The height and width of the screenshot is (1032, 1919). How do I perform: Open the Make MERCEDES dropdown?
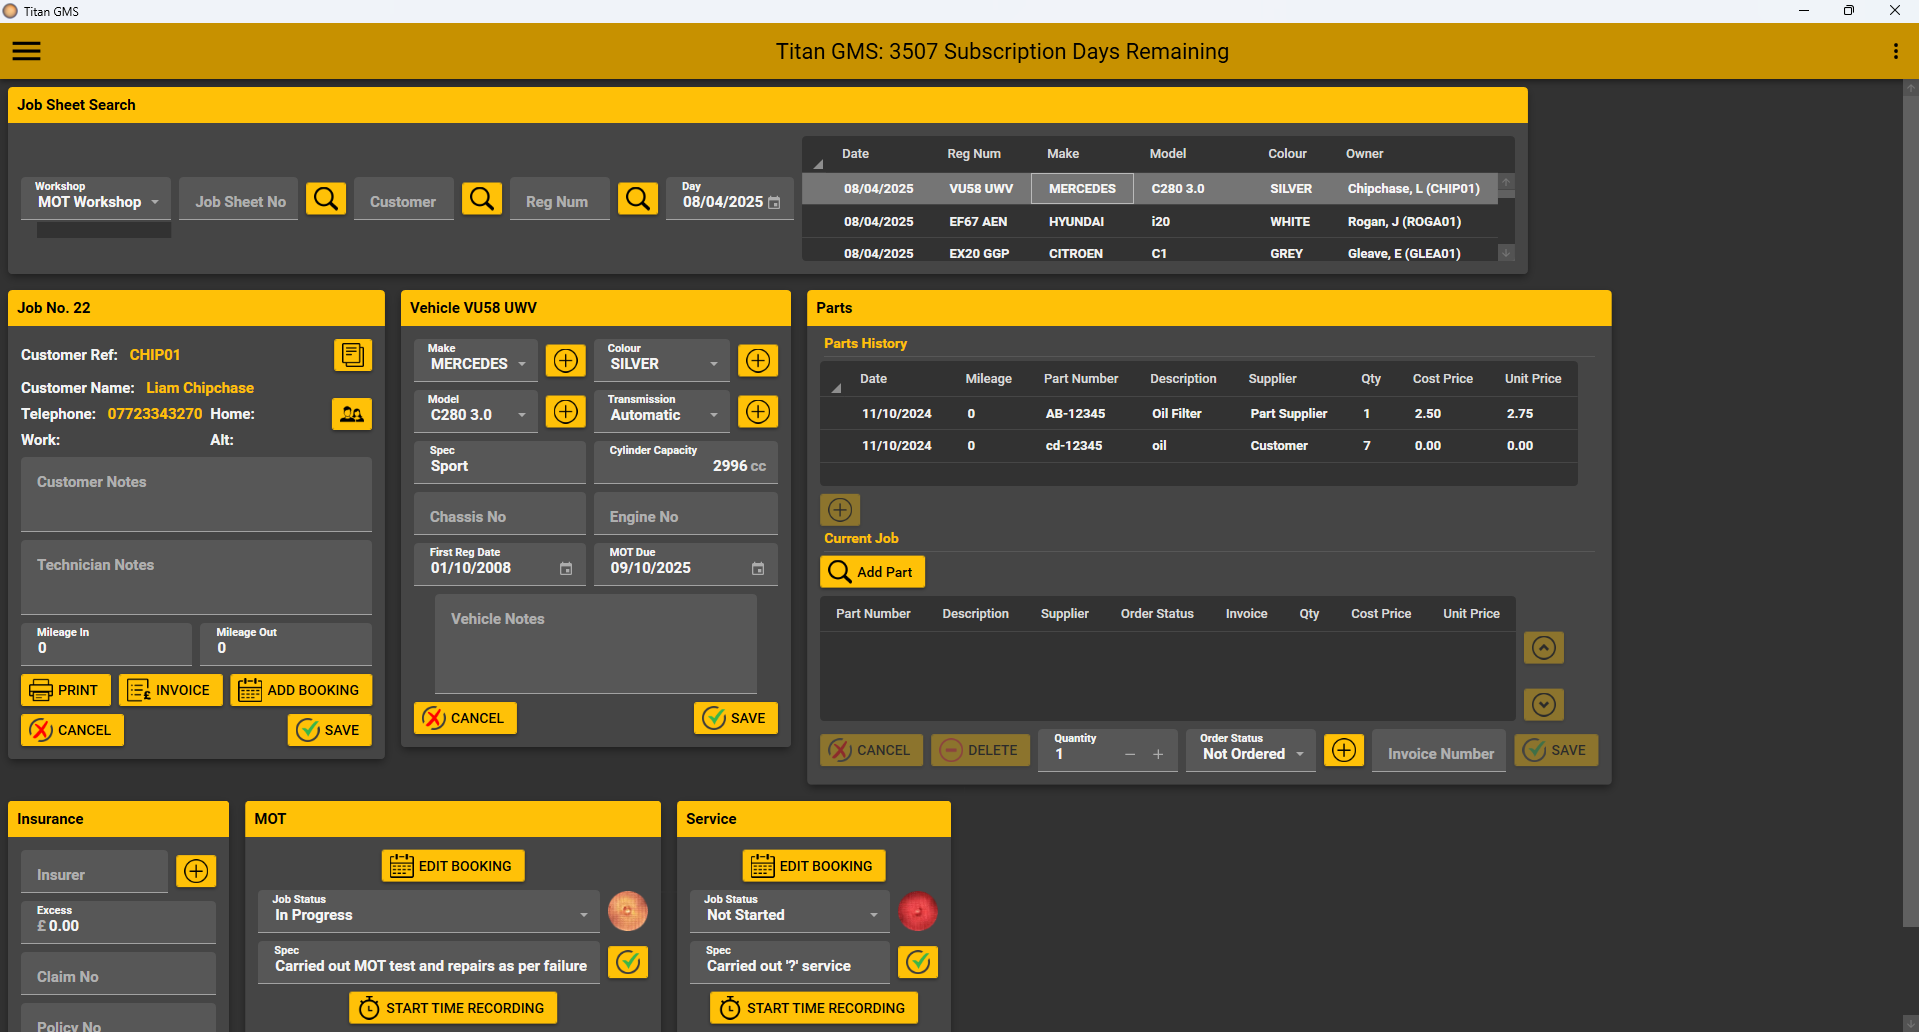tap(476, 359)
